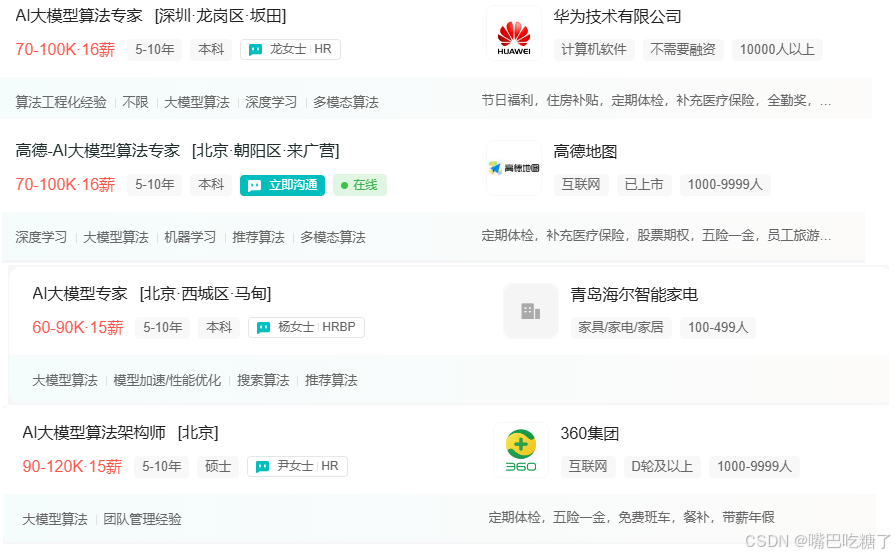Open the Huawei company logo
Viewport: 896px width, 556px height.
click(514, 34)
